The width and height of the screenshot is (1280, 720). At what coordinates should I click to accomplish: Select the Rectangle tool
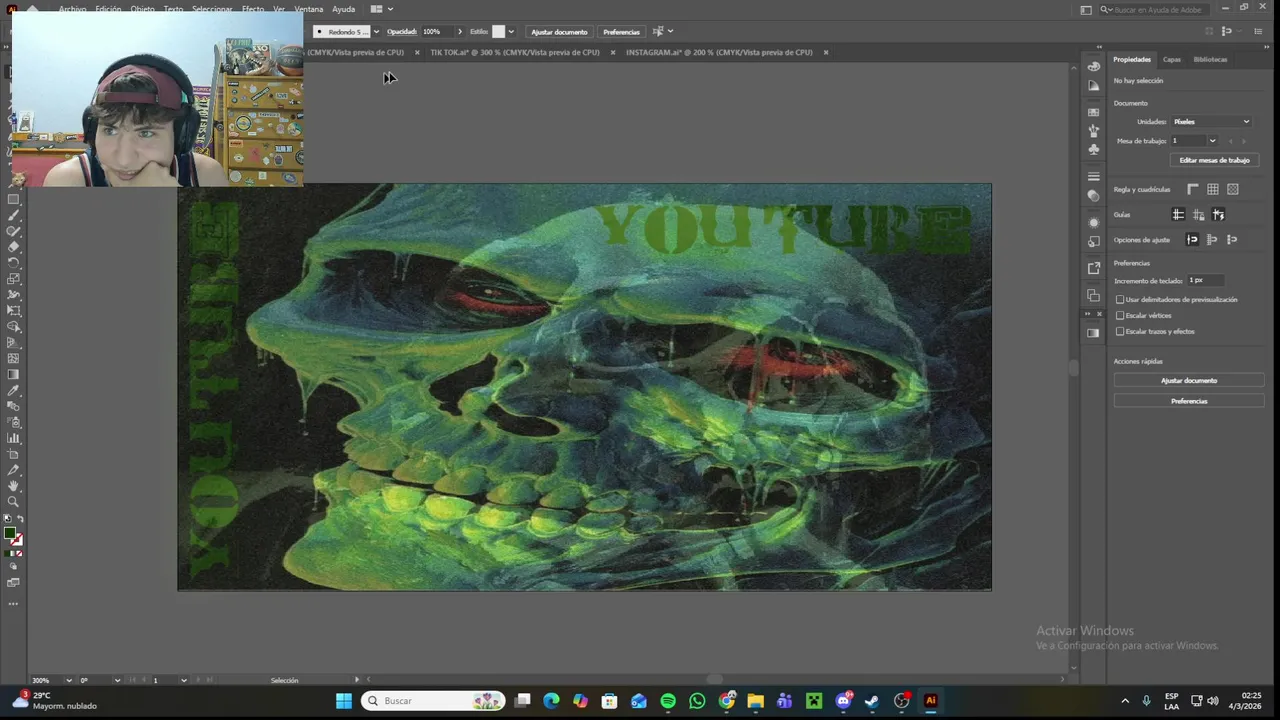click(x=13, y=199)
